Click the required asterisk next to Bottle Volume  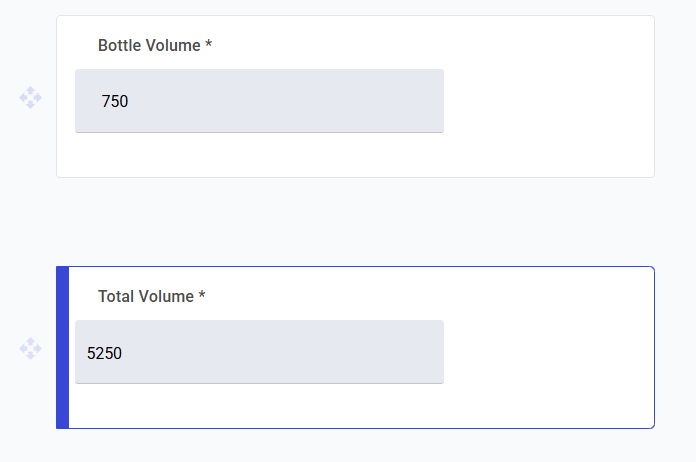[208, 45]
